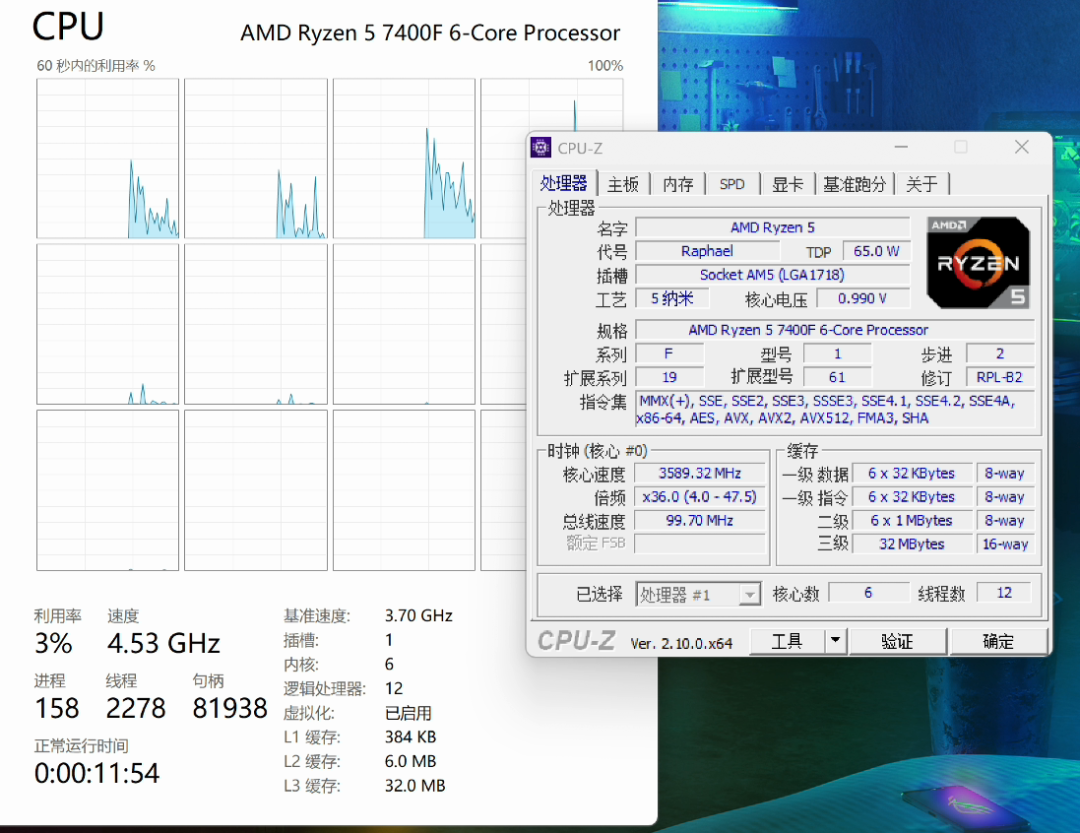The width and height of the screenshot is (1080, 833).
Task: Click the 一级 指令 cache size value
Action: [911, 497]
